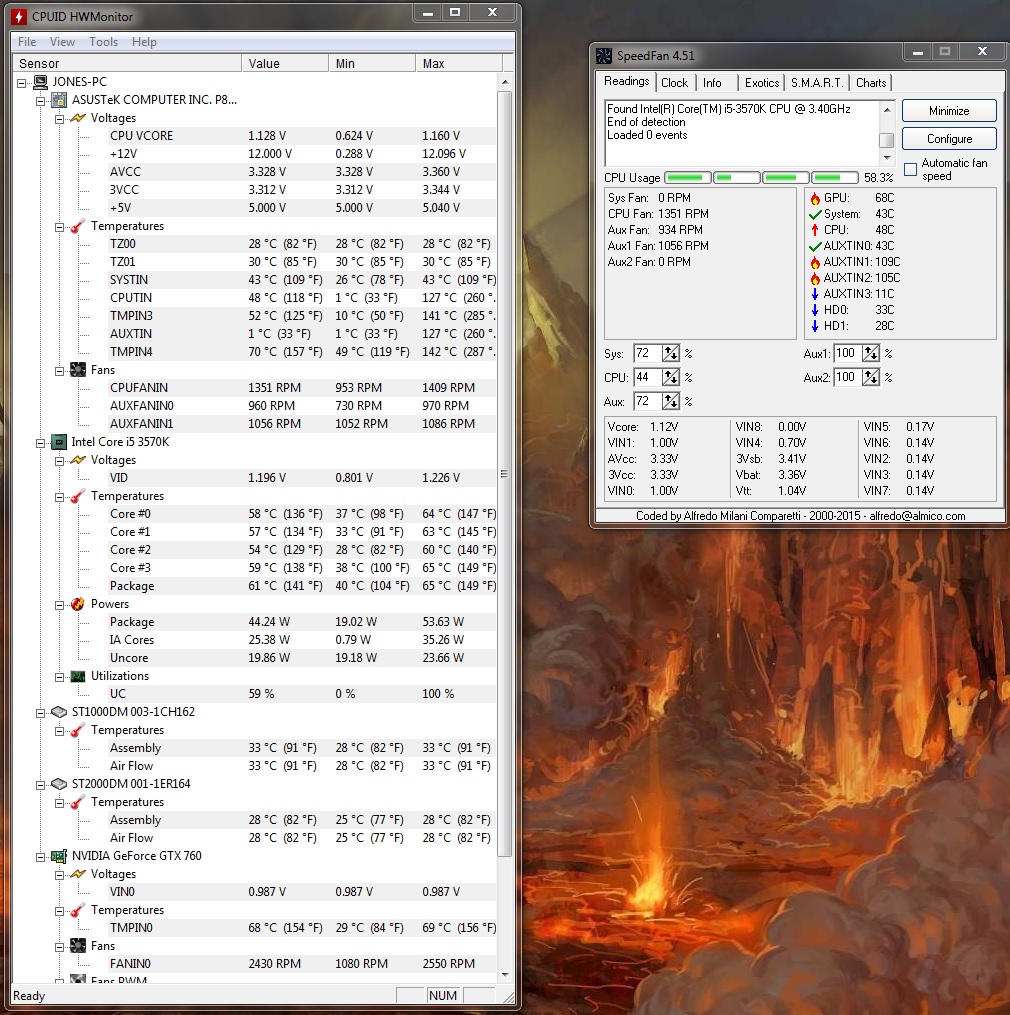Image resolution: width=1010 pixels, height=1015 pixels.
Task: Click the Aux1 fan speed stepper arrows
Action: coord(871,353)
